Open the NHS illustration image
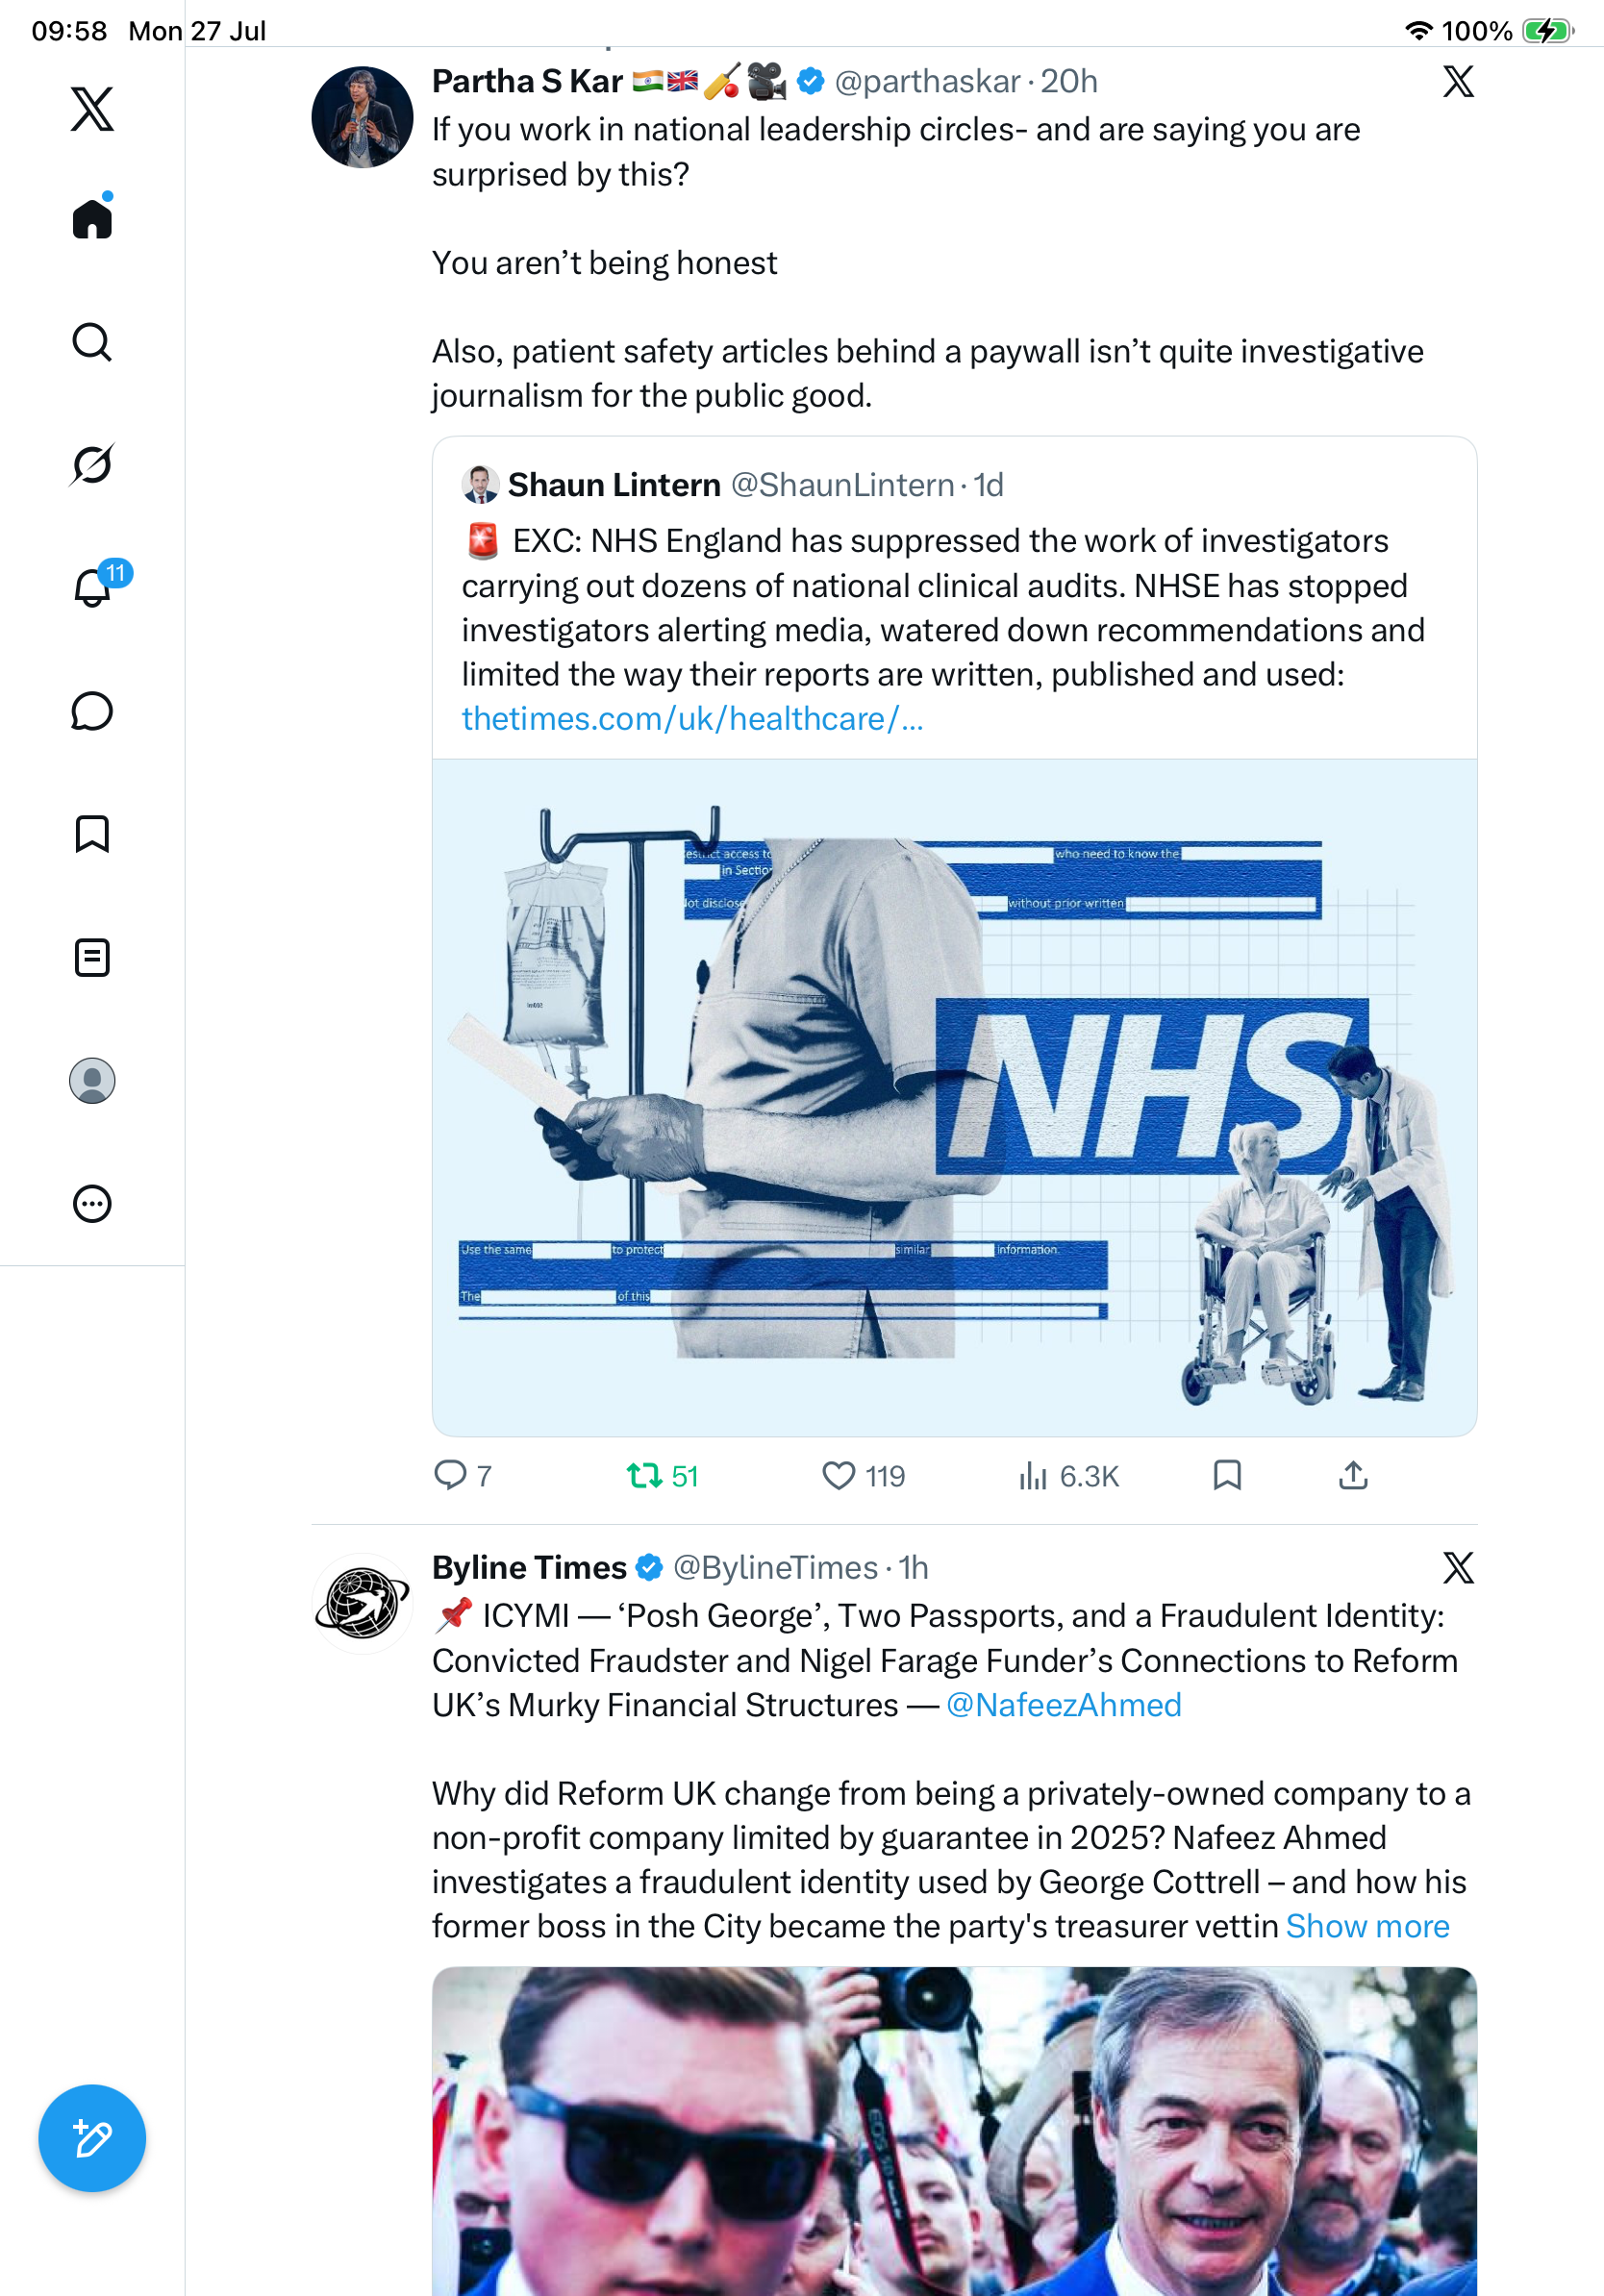1604x2296 pixels. tap(954, 1097)
